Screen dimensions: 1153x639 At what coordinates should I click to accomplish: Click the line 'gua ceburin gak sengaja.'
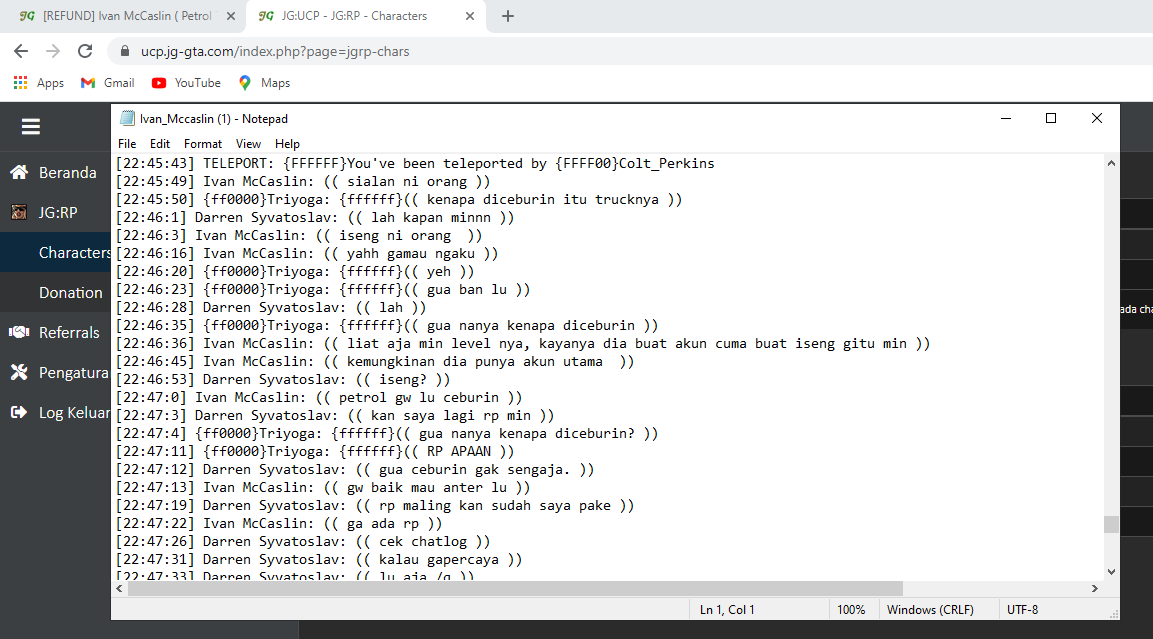pyautogui.click(x=355, y=469)
